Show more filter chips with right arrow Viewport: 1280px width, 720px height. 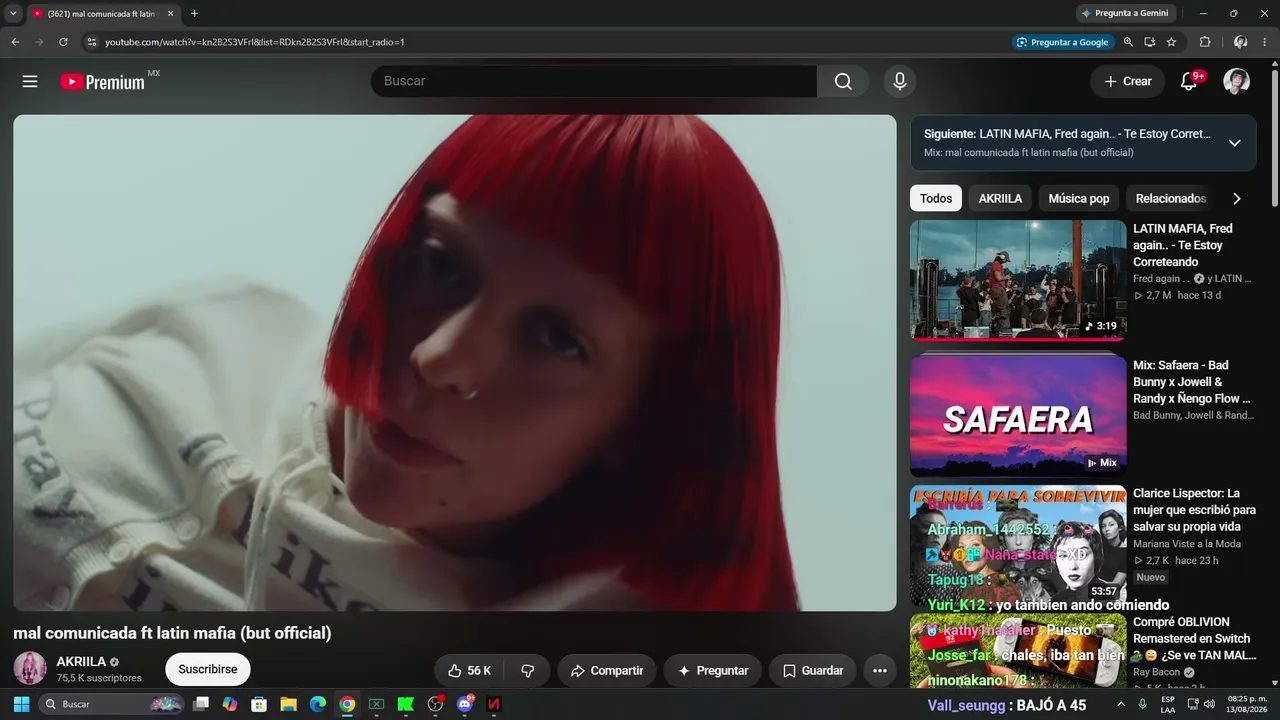click(1237, 199)
